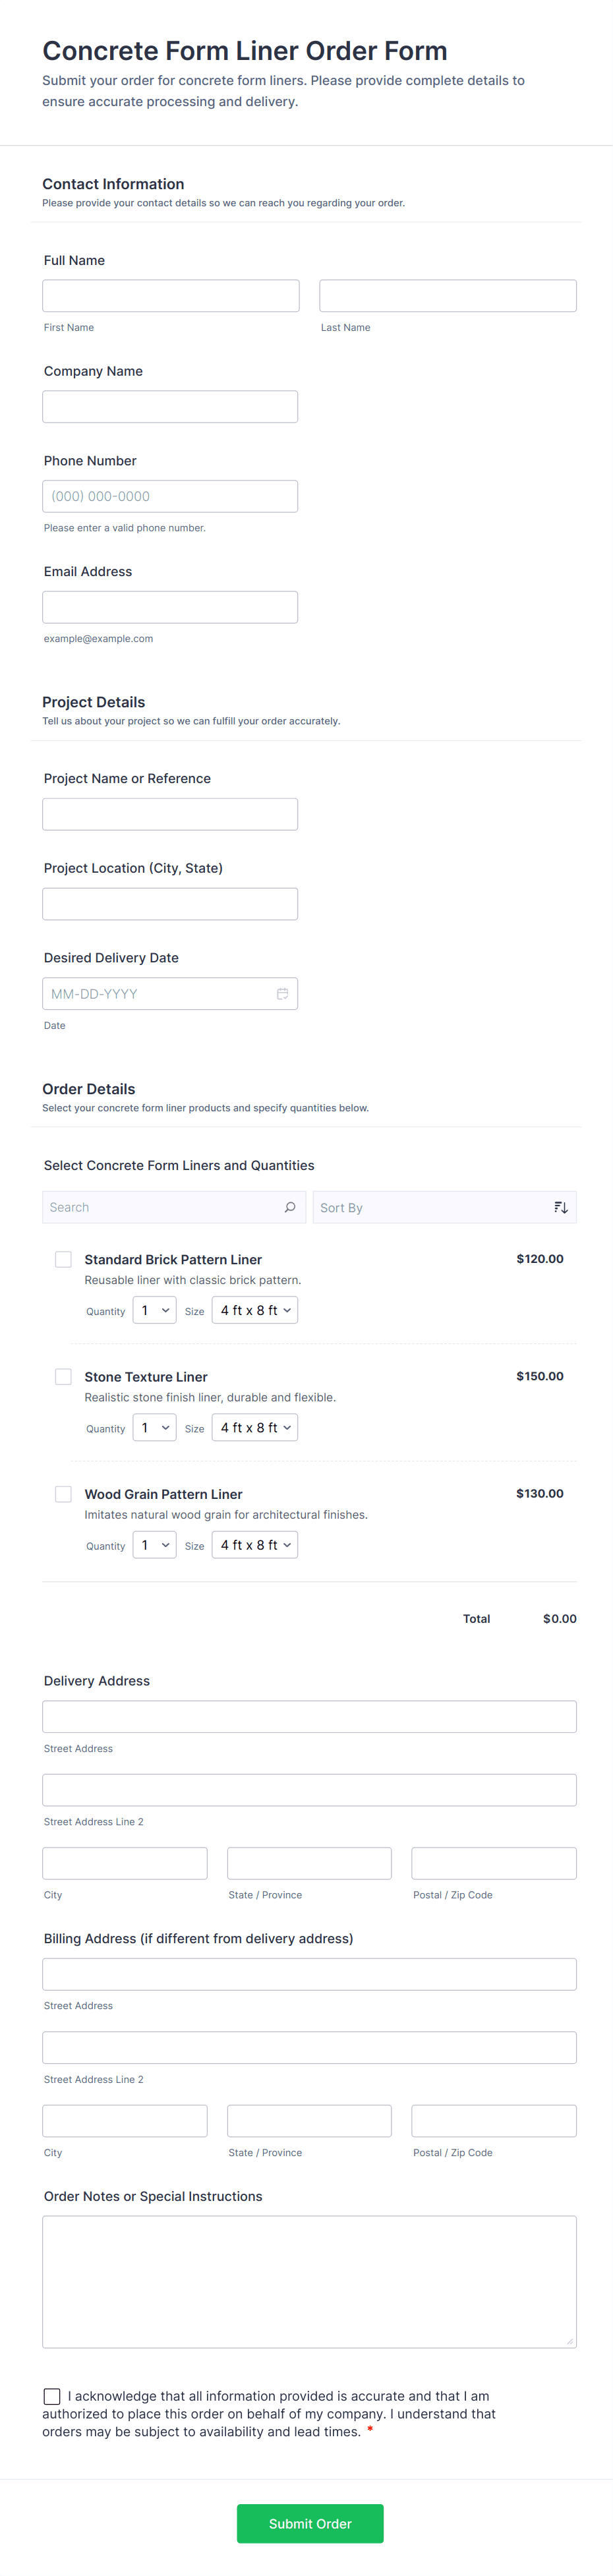Tick the Wood Grain Pattern Liner checkbox
The width and height of the screenshot is (613, 2576).
click(63, 1494)
